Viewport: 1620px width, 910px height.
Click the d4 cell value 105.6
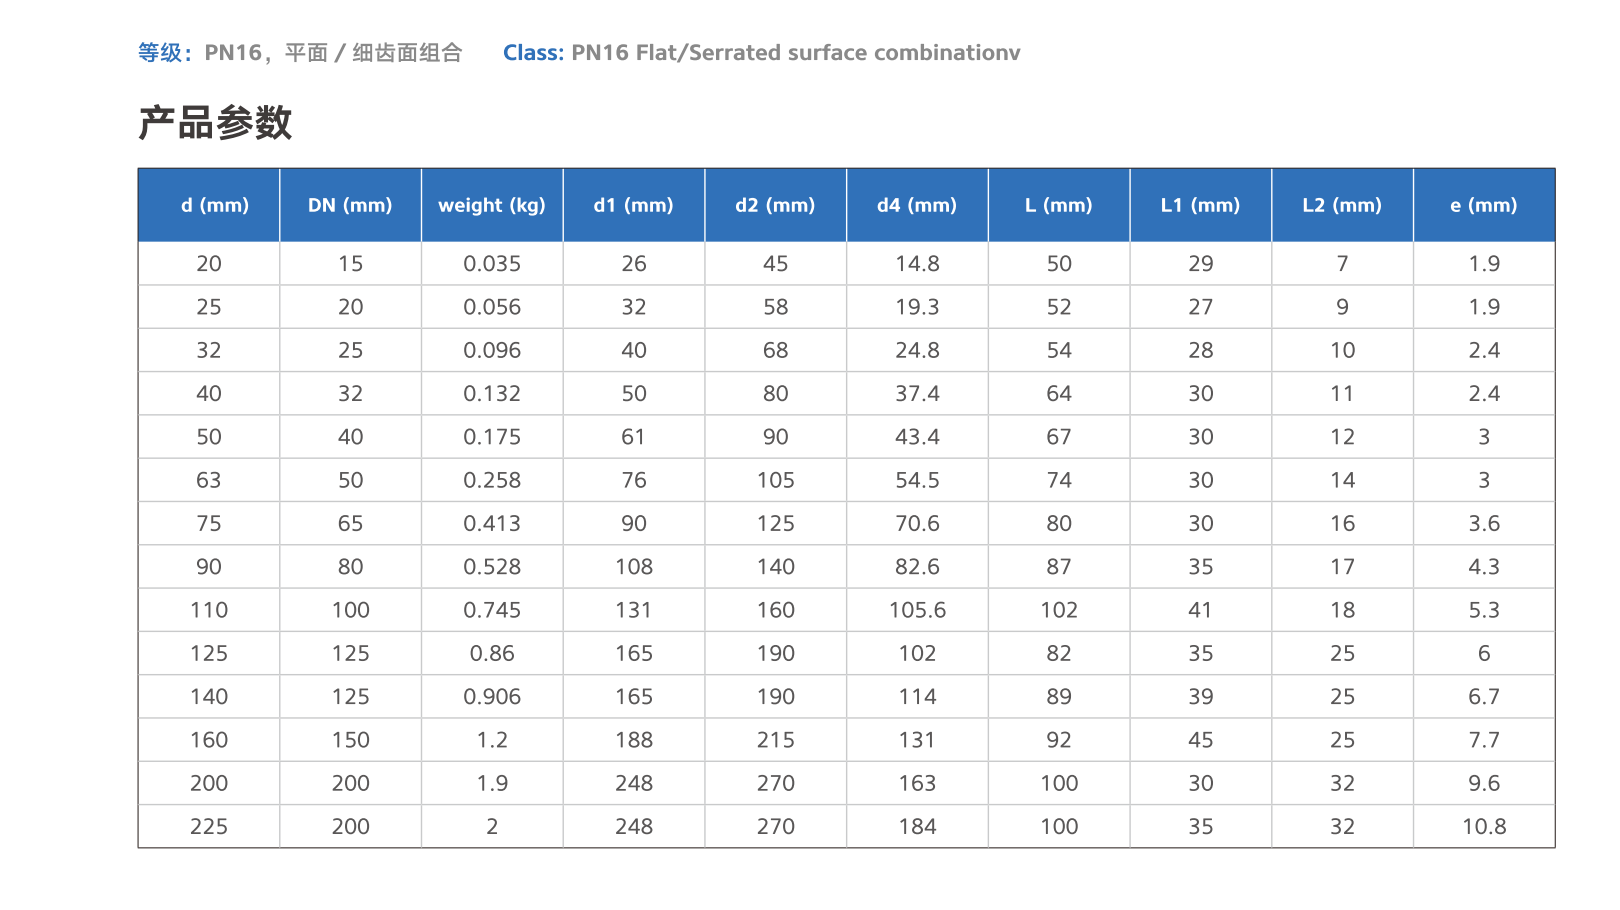coord(917,610)
